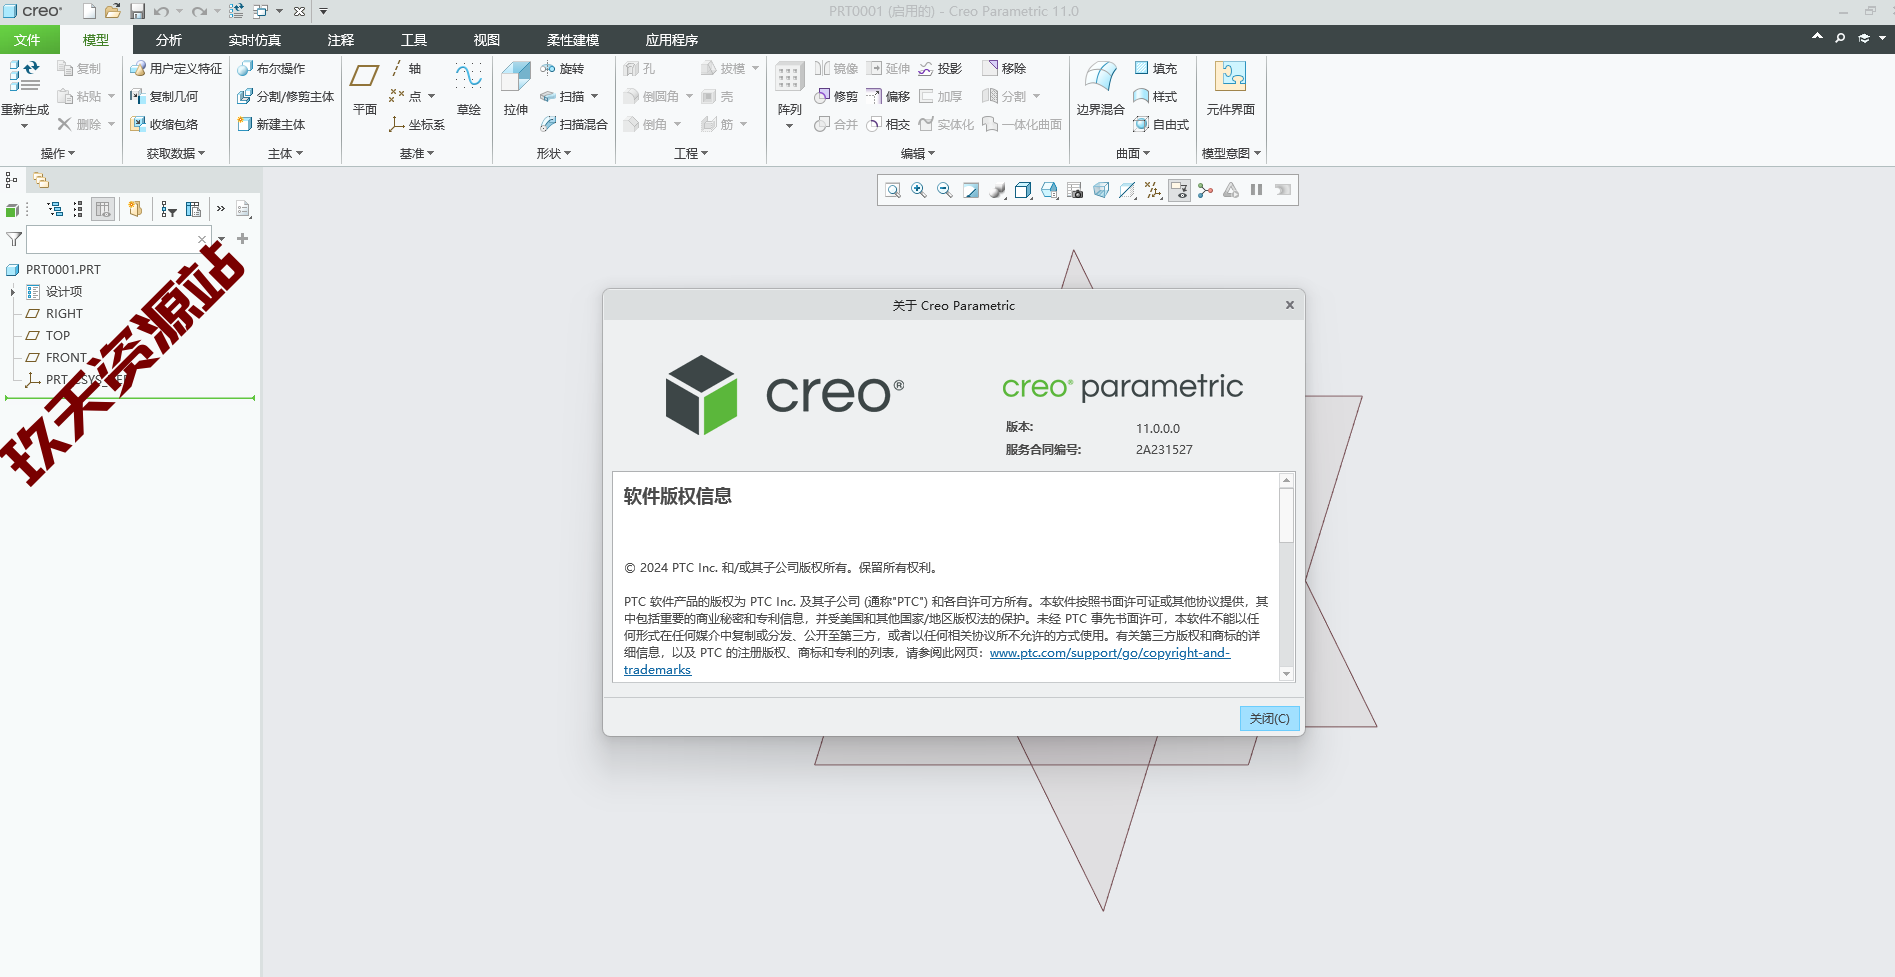
Task: Click the Repaint icon in graphics toolbar
Action: 971,190
